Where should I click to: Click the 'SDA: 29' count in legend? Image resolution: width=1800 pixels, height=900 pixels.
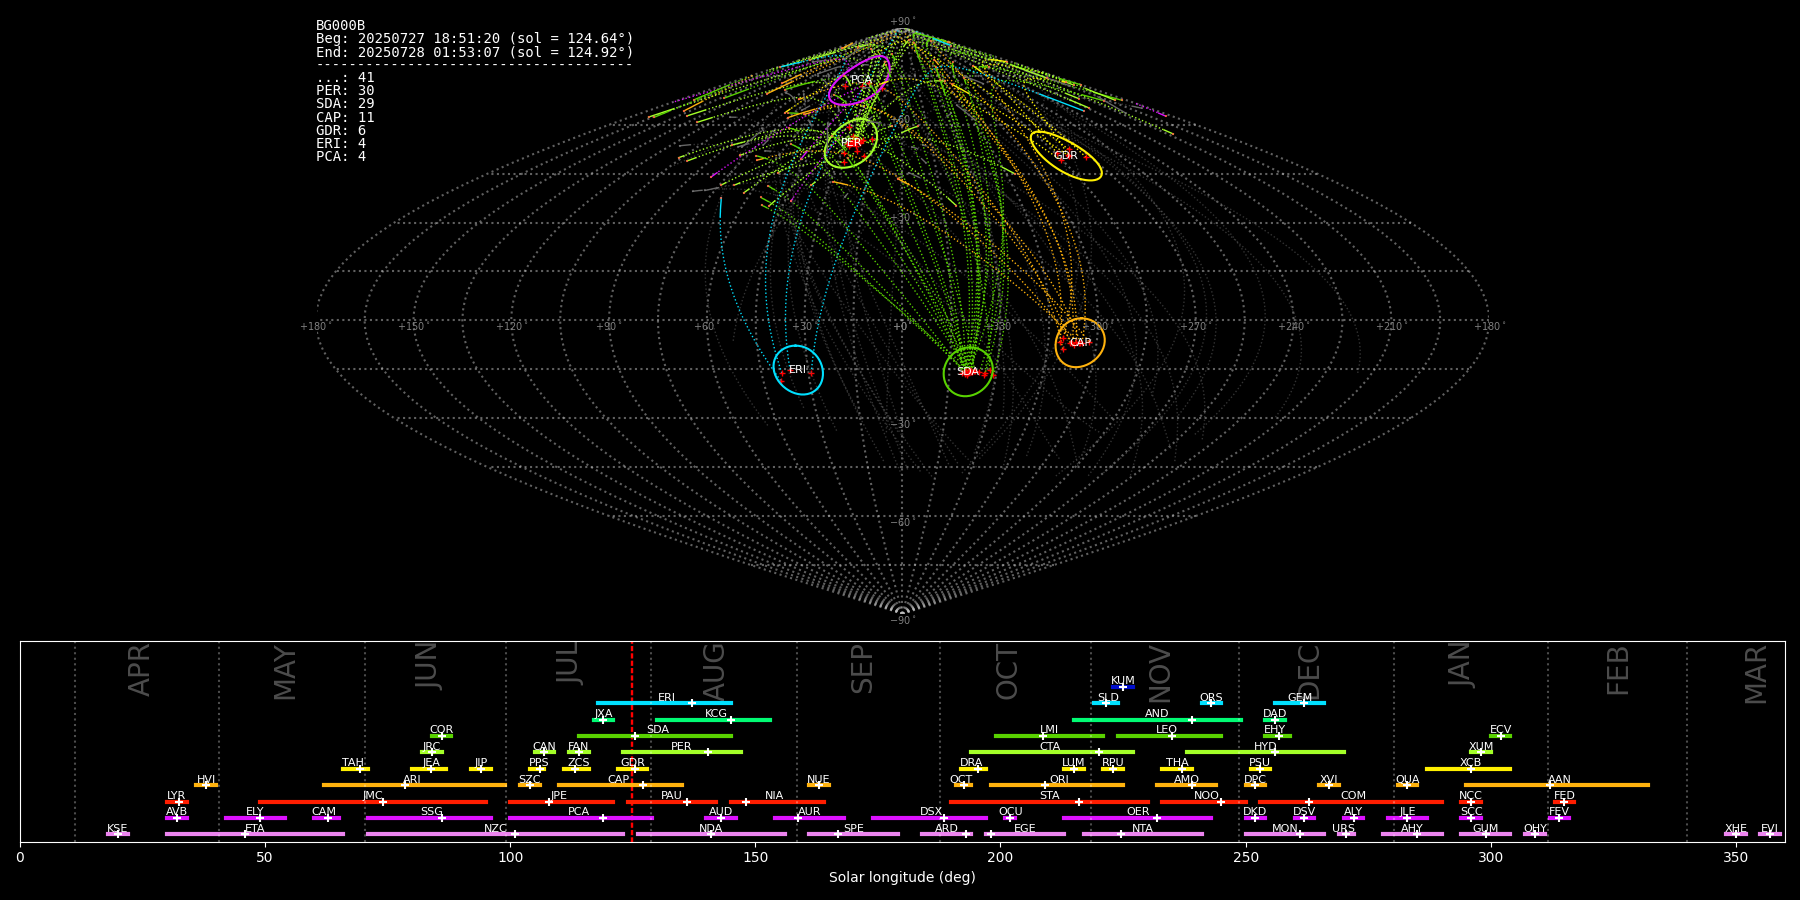click(345, 104)
